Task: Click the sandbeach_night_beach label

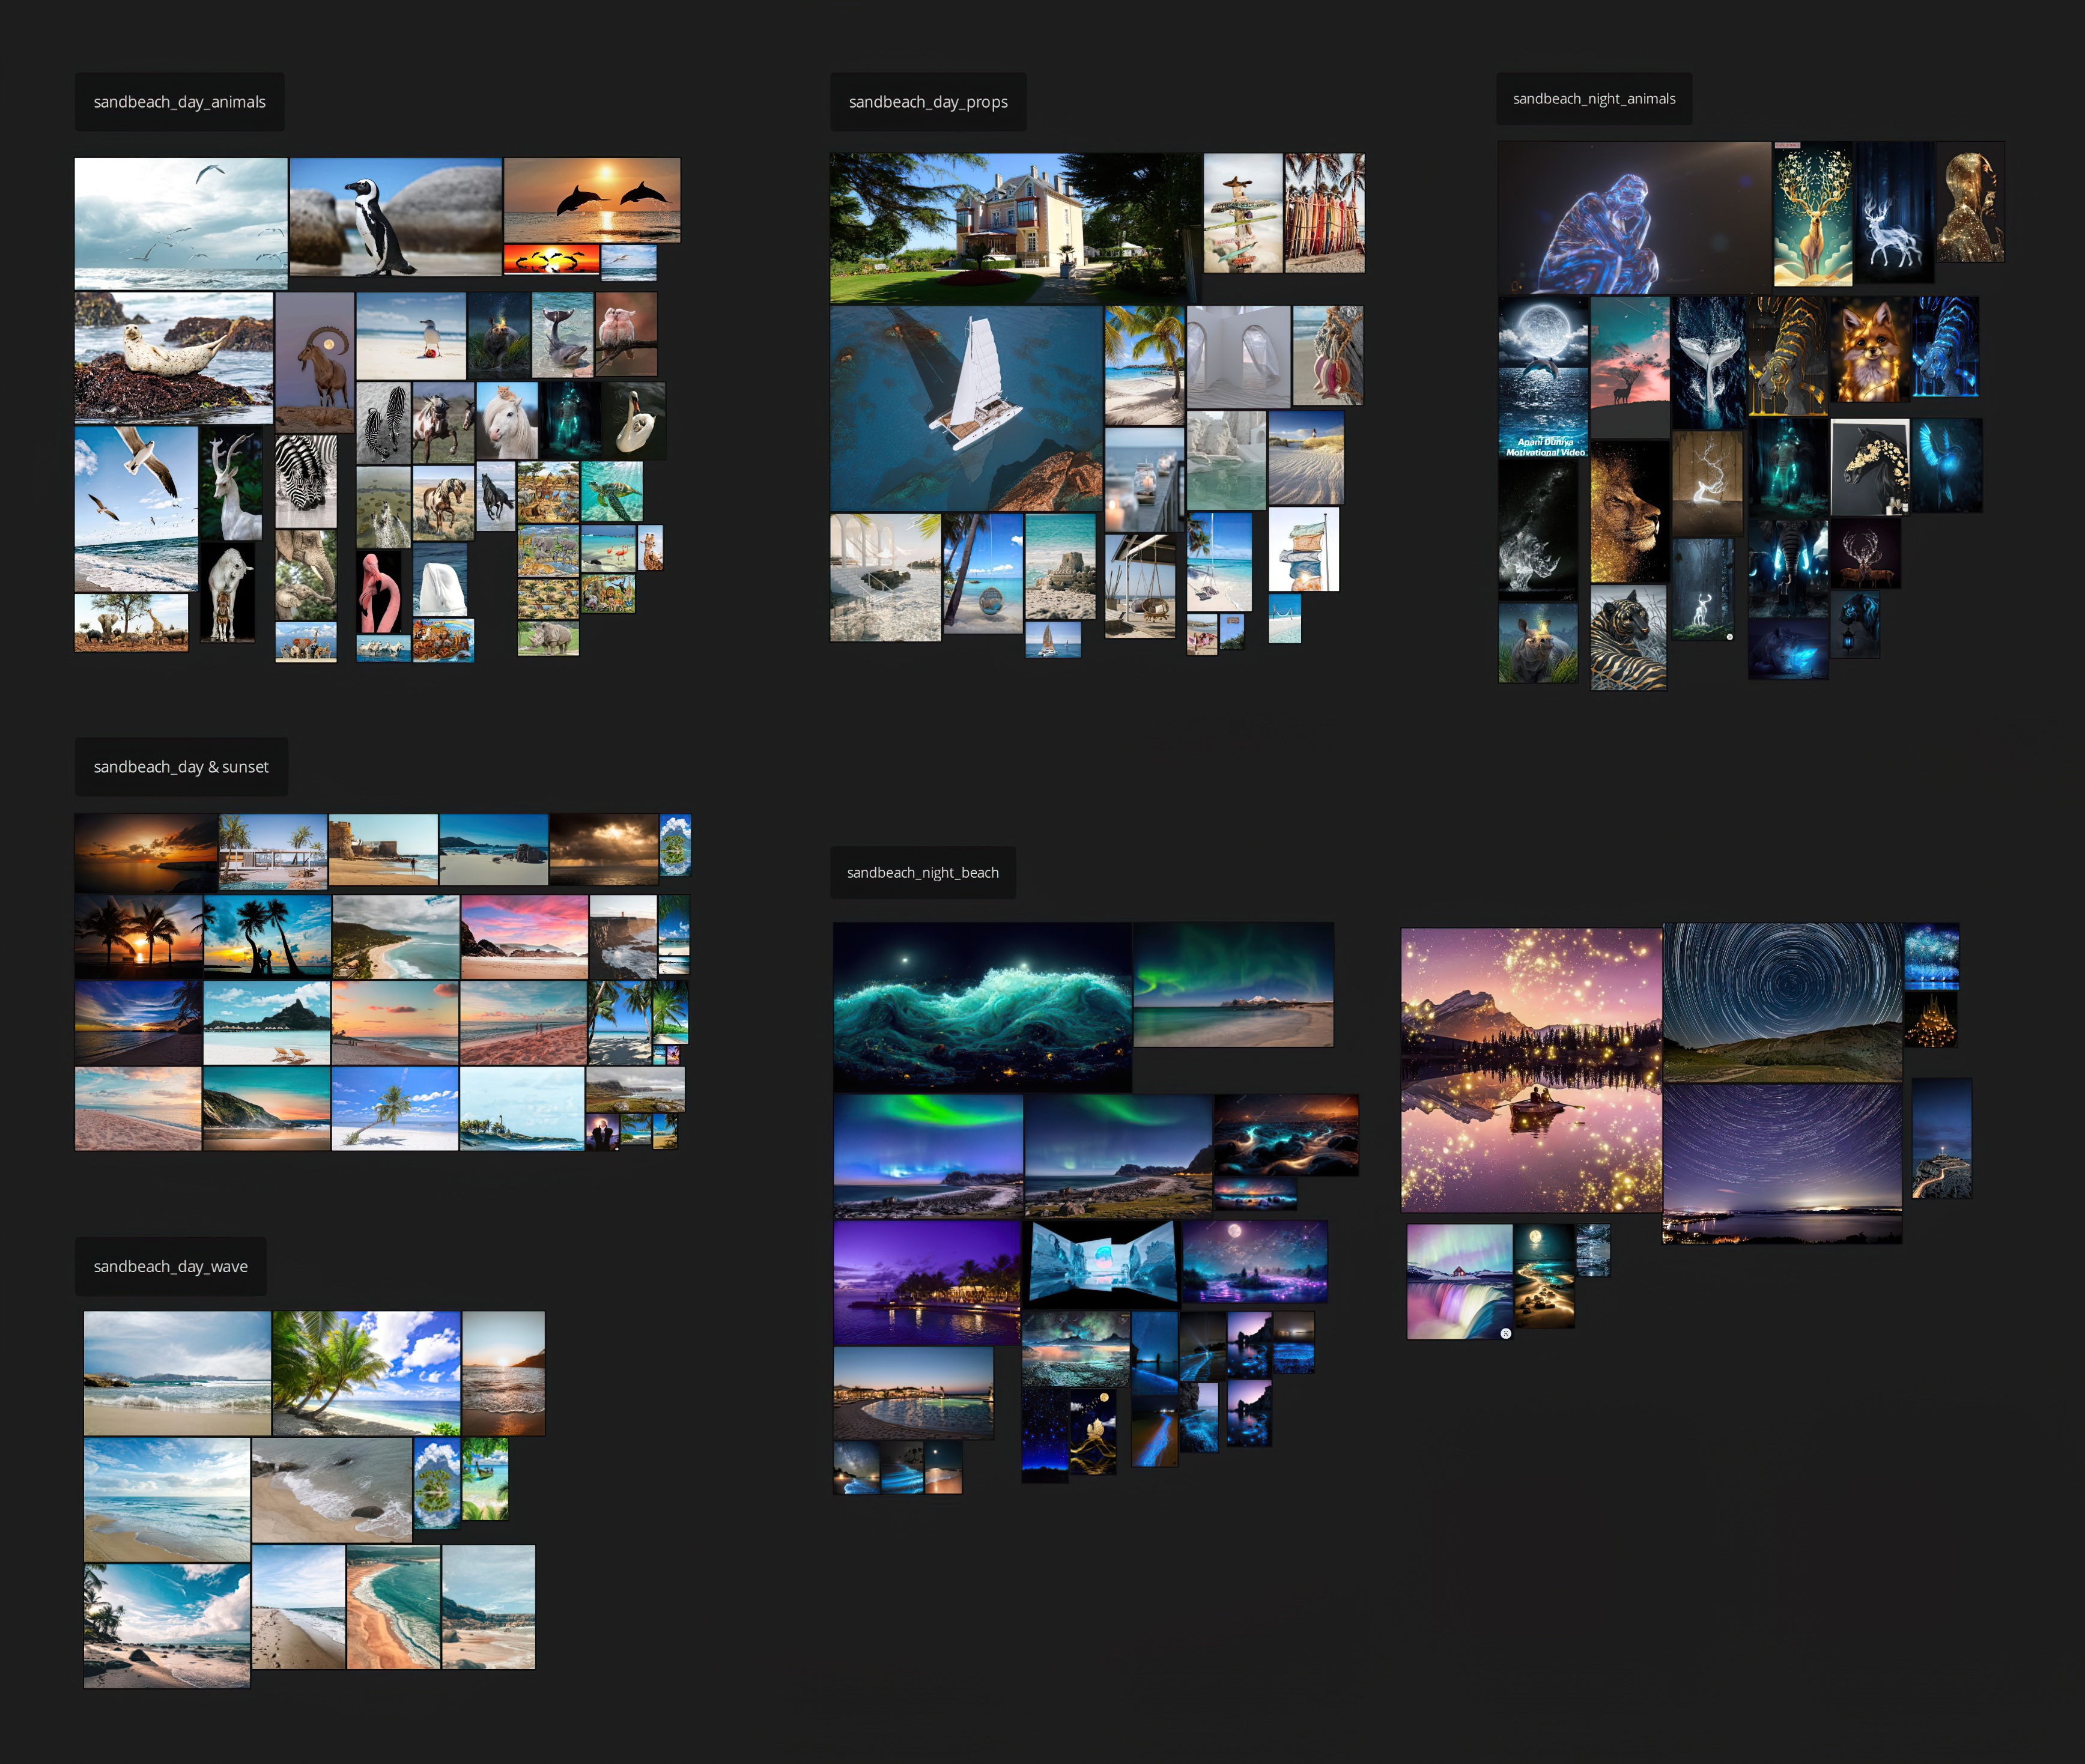Action: [x=922, y=873]
